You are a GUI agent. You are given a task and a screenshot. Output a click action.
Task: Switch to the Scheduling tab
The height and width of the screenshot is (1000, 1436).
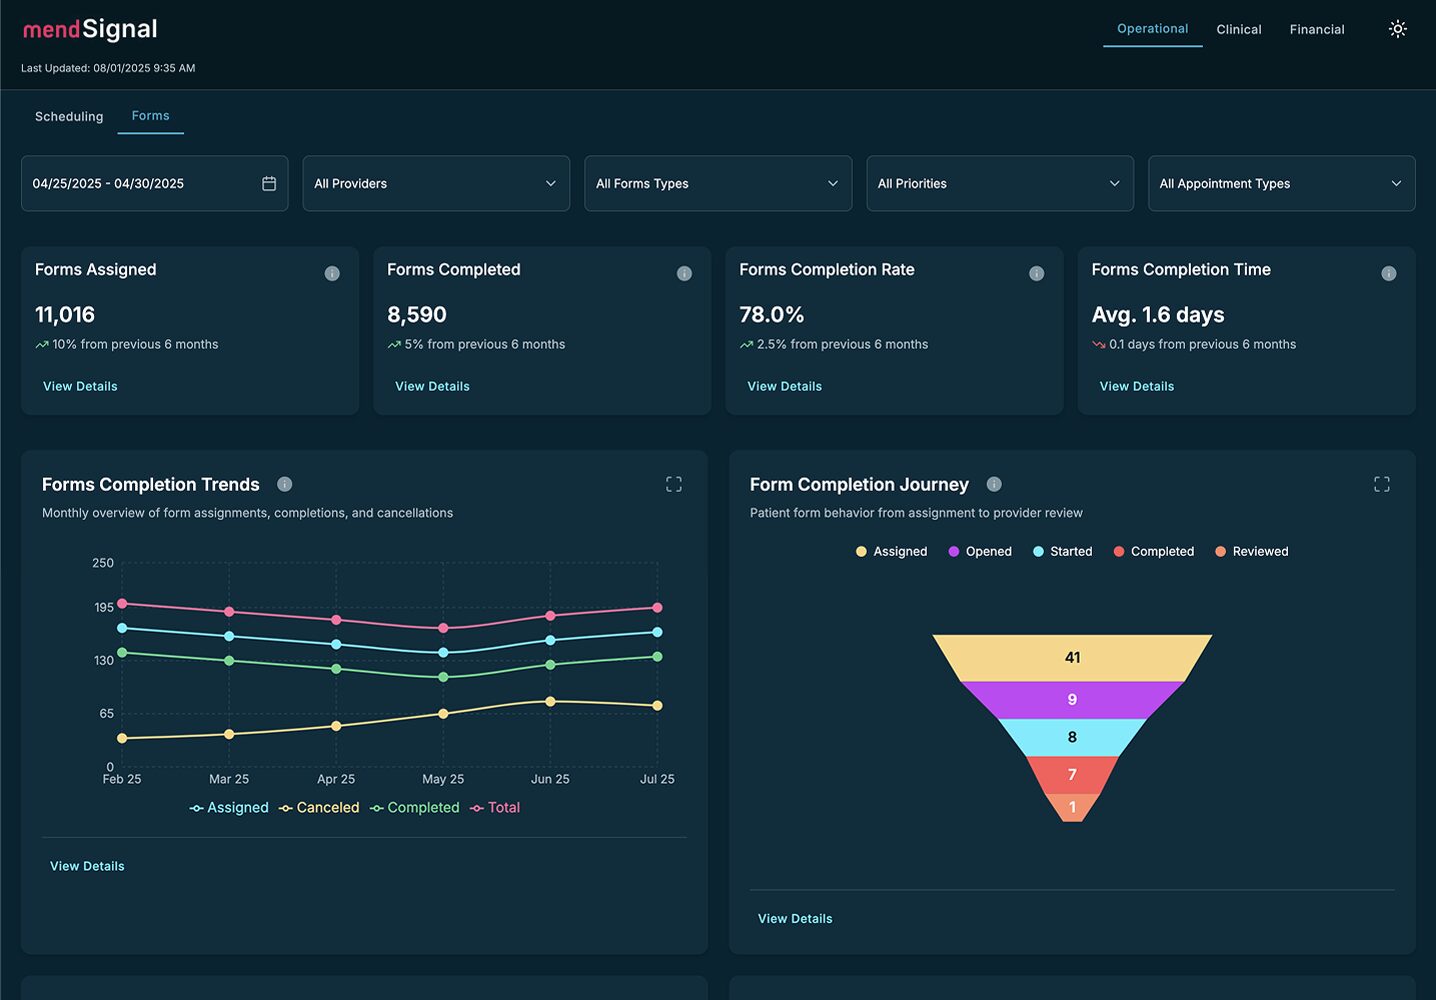(69, 117)
